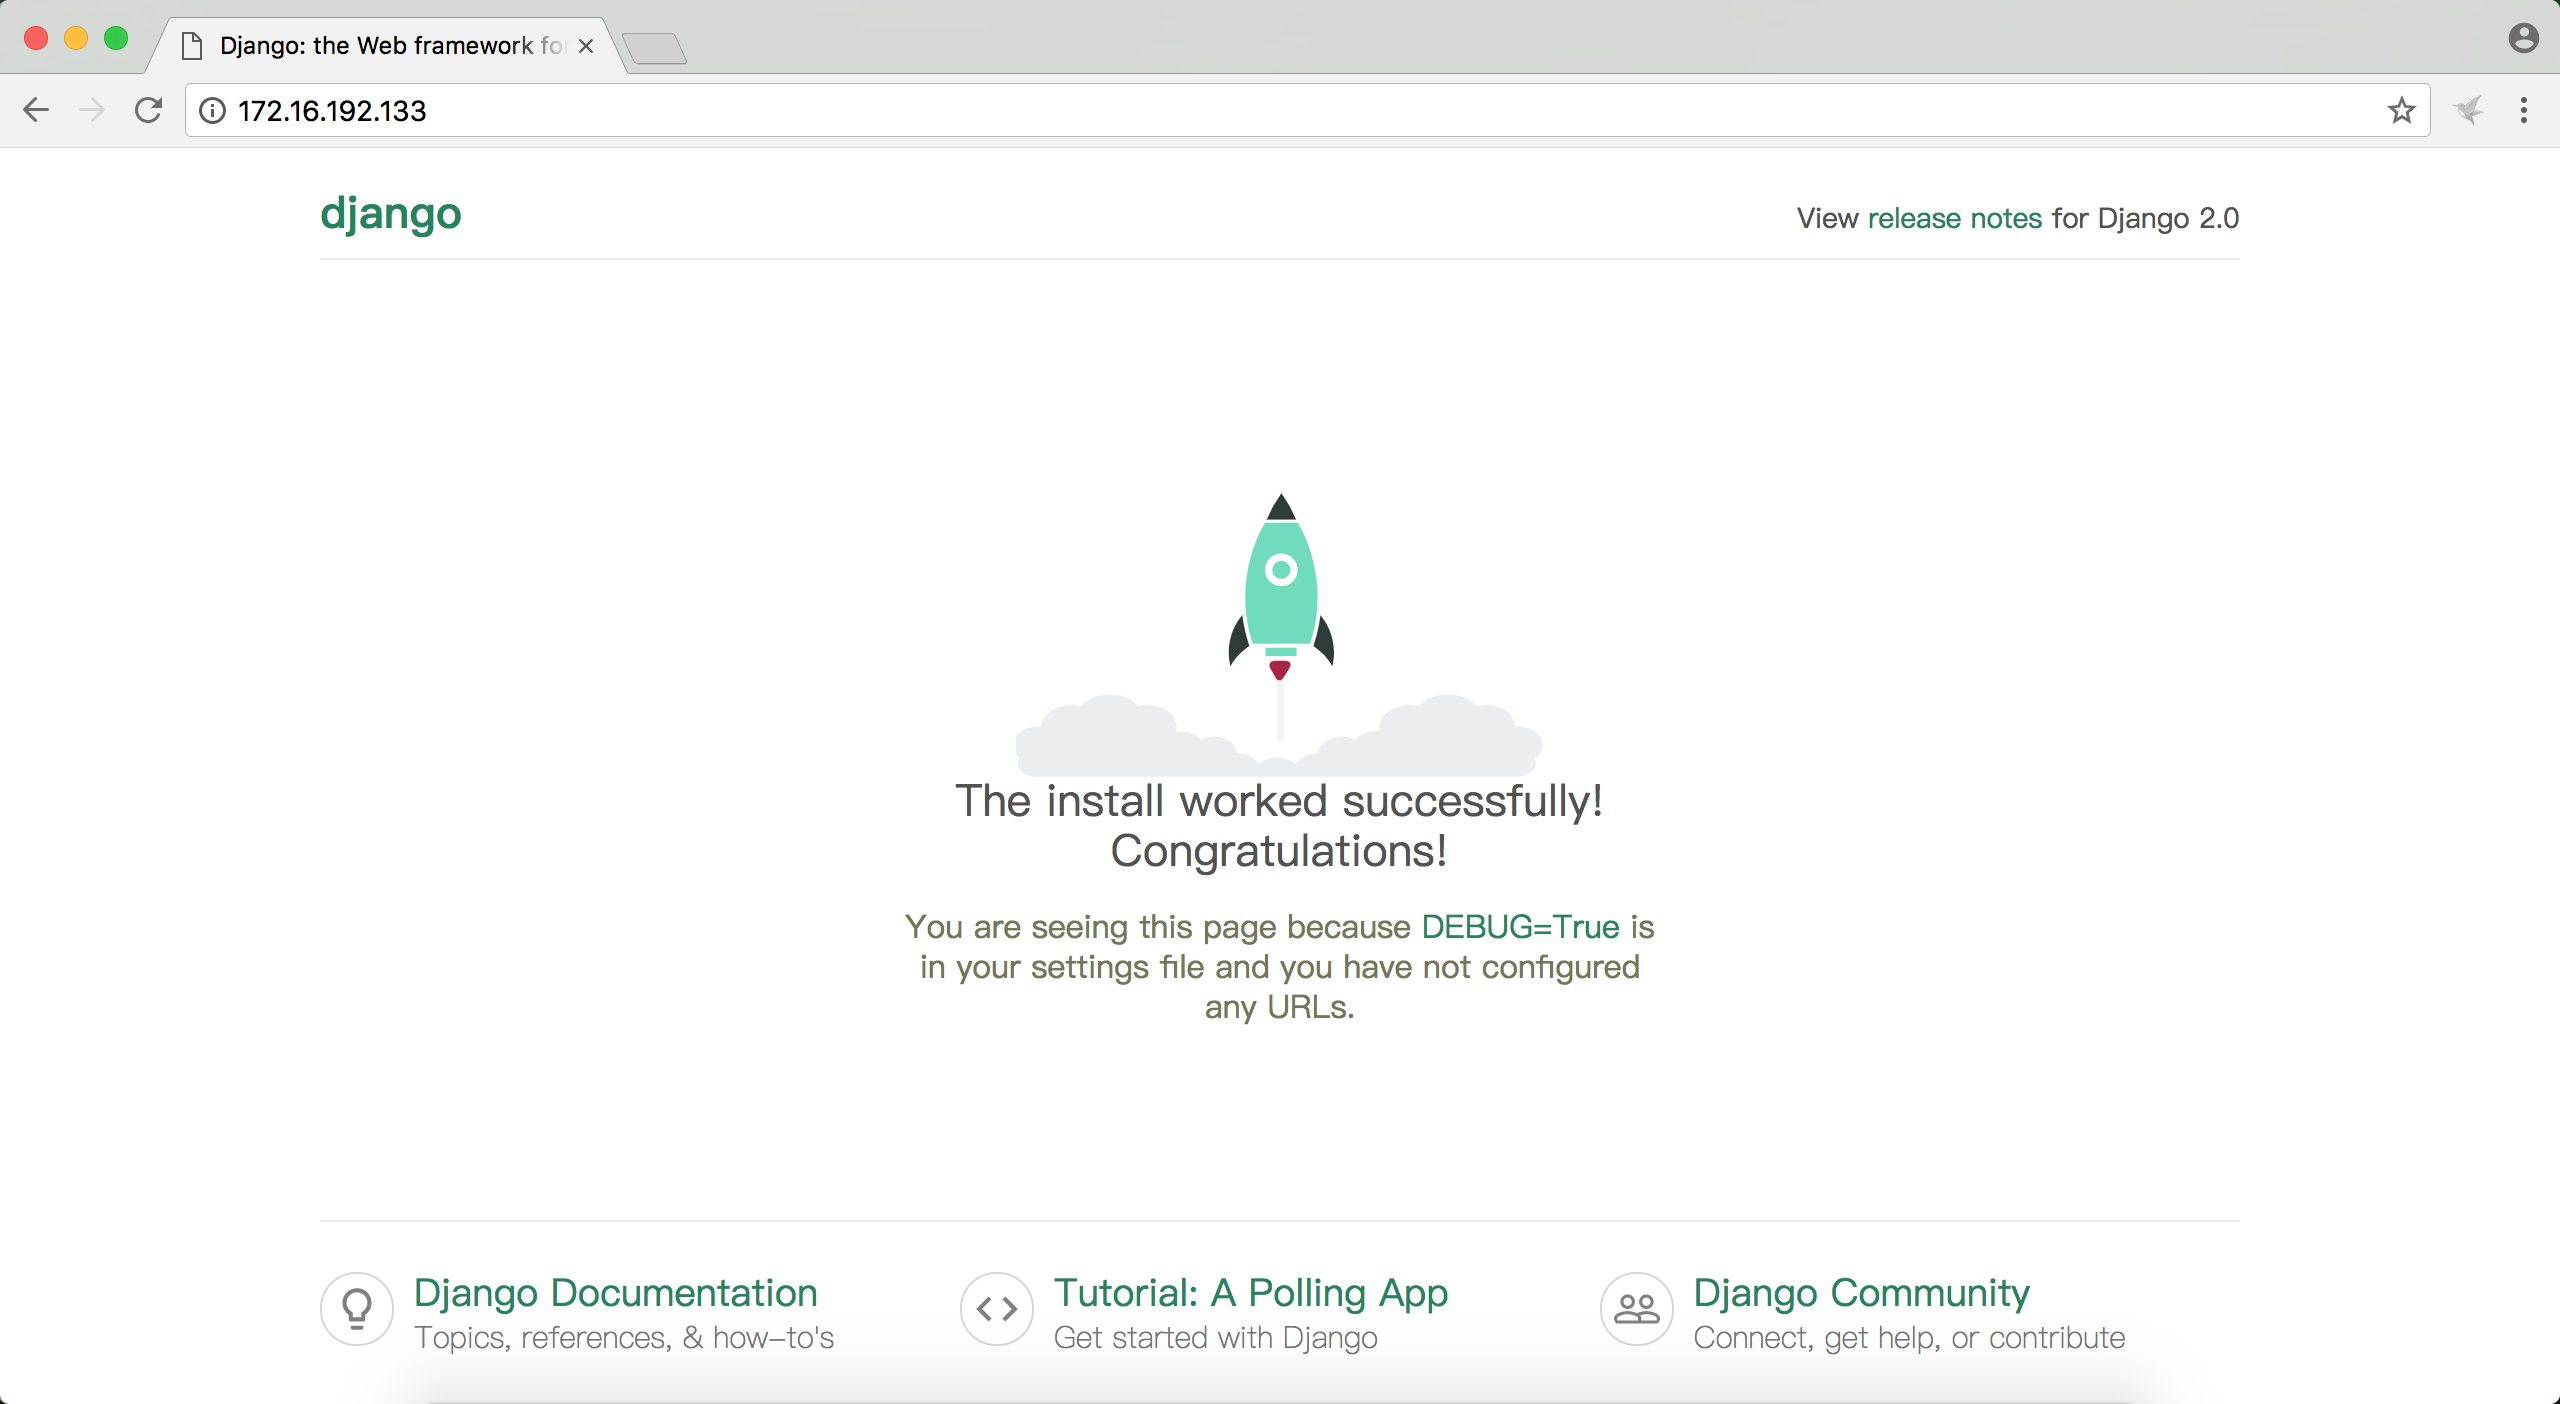This screenshot has height=1404, width=2560.
Task: Open the Chrome three-dot menu
Action: (x=2524, y=110)
